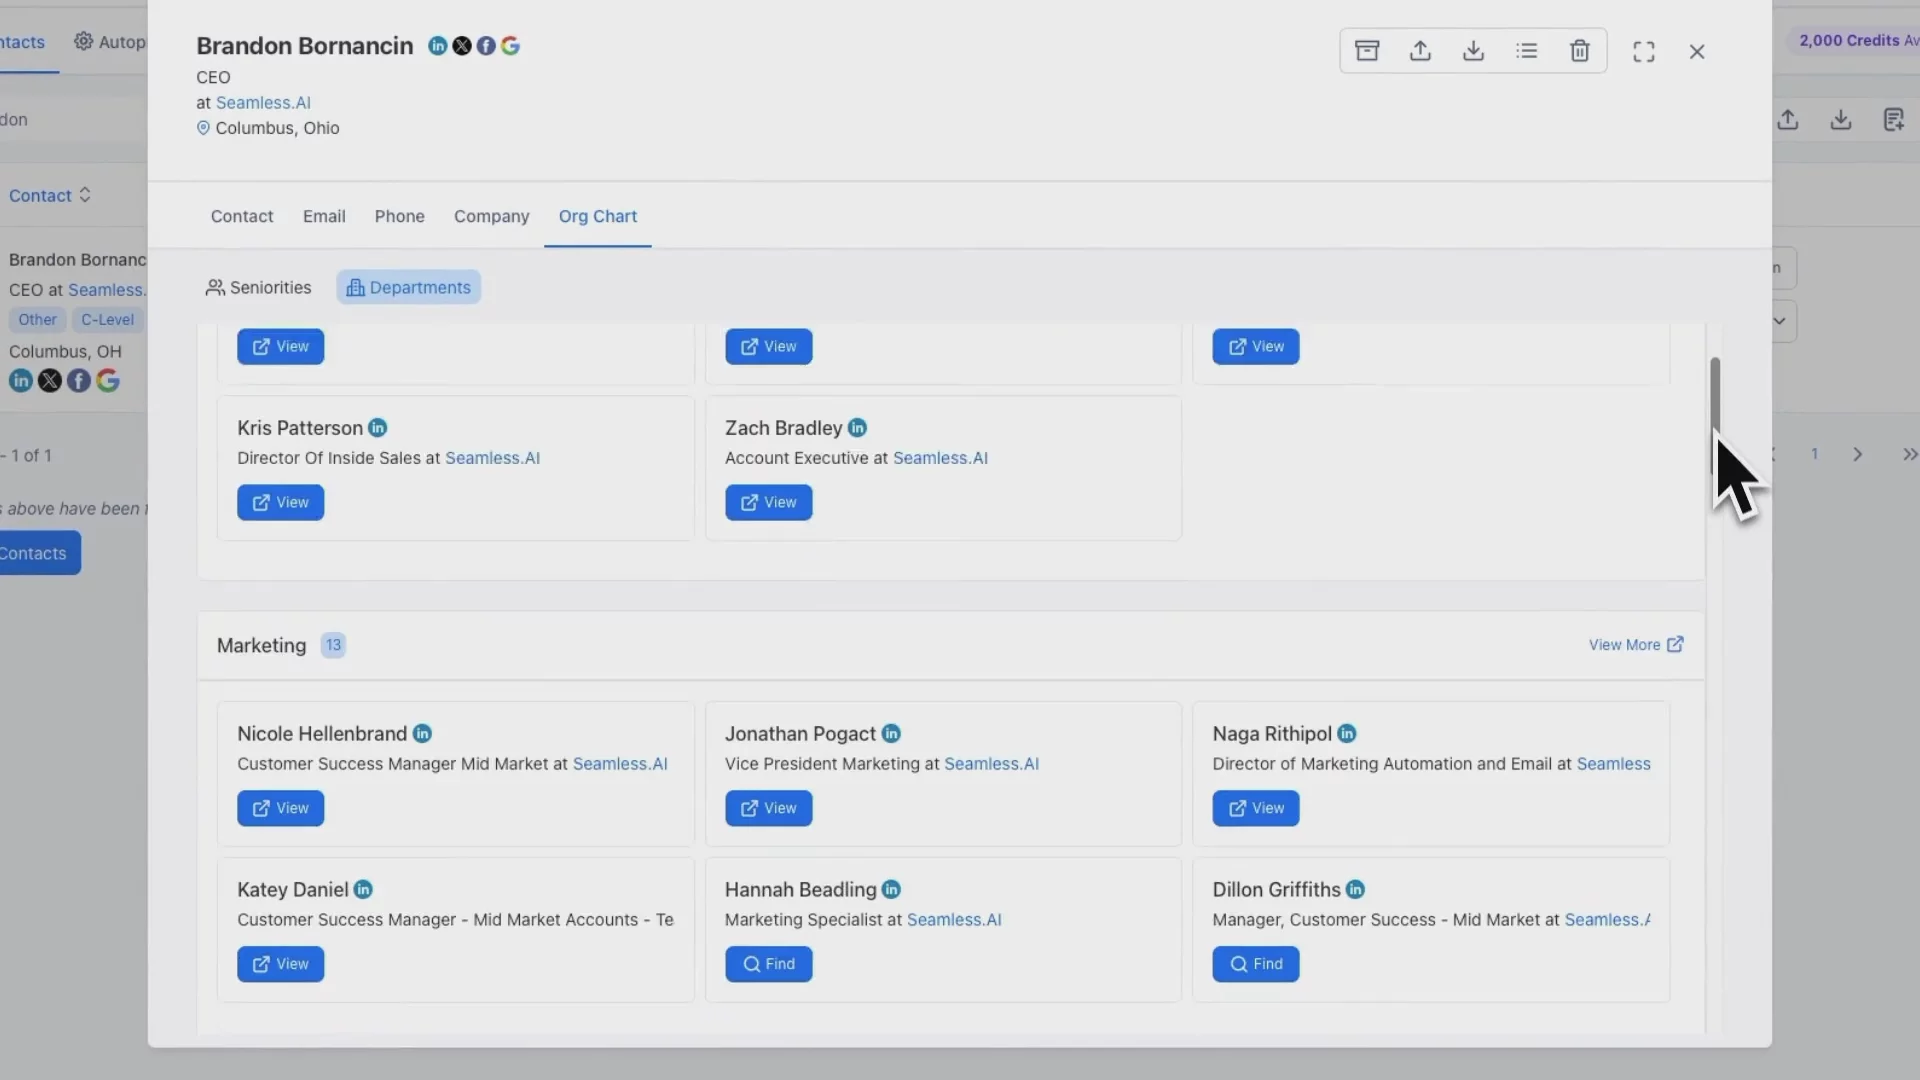
Task: Click the org chart vertical scrollbar
Action: pos(1714,400)
